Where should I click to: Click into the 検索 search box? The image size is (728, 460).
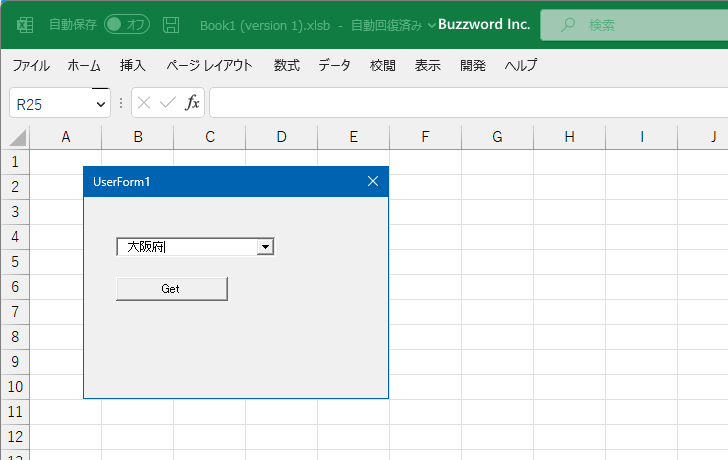pos(634,25)
